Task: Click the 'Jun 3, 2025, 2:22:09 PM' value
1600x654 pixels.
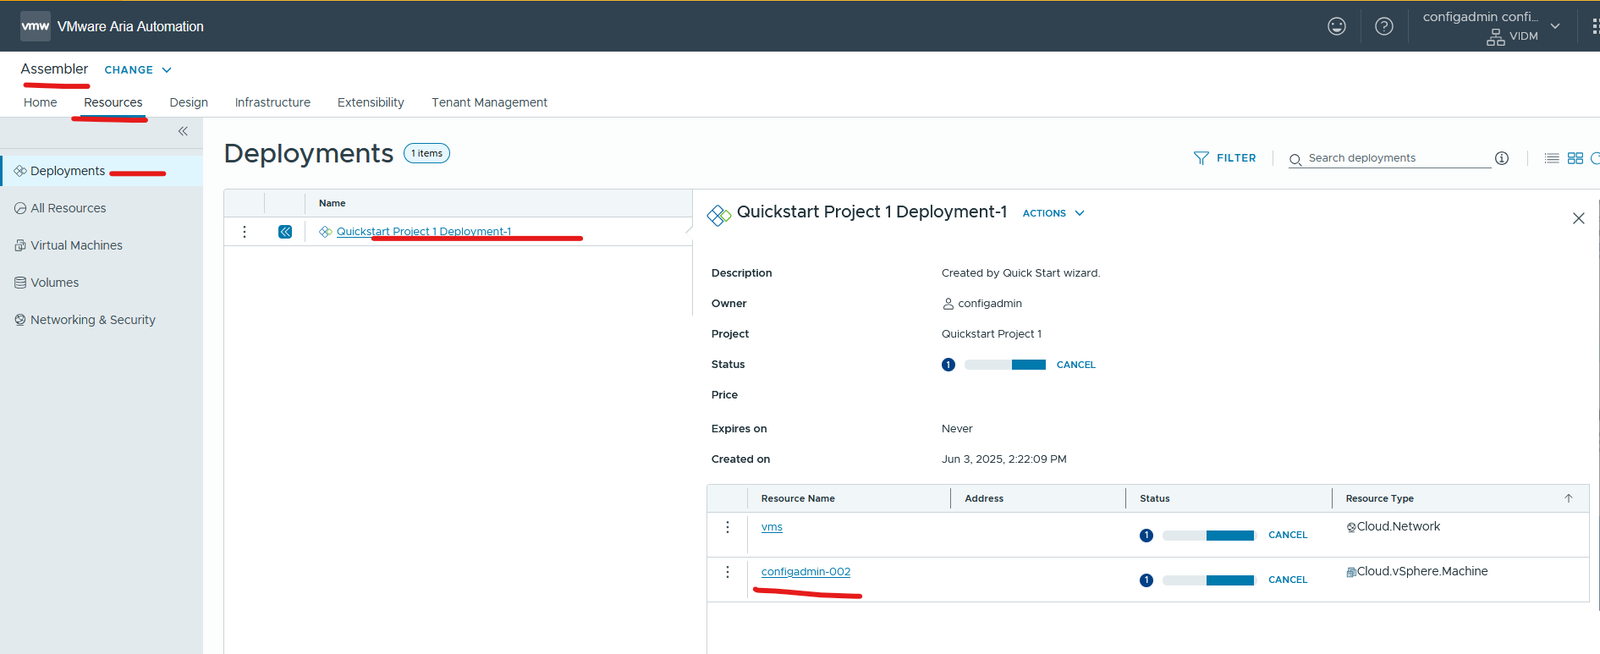Action: (1004, 459)
